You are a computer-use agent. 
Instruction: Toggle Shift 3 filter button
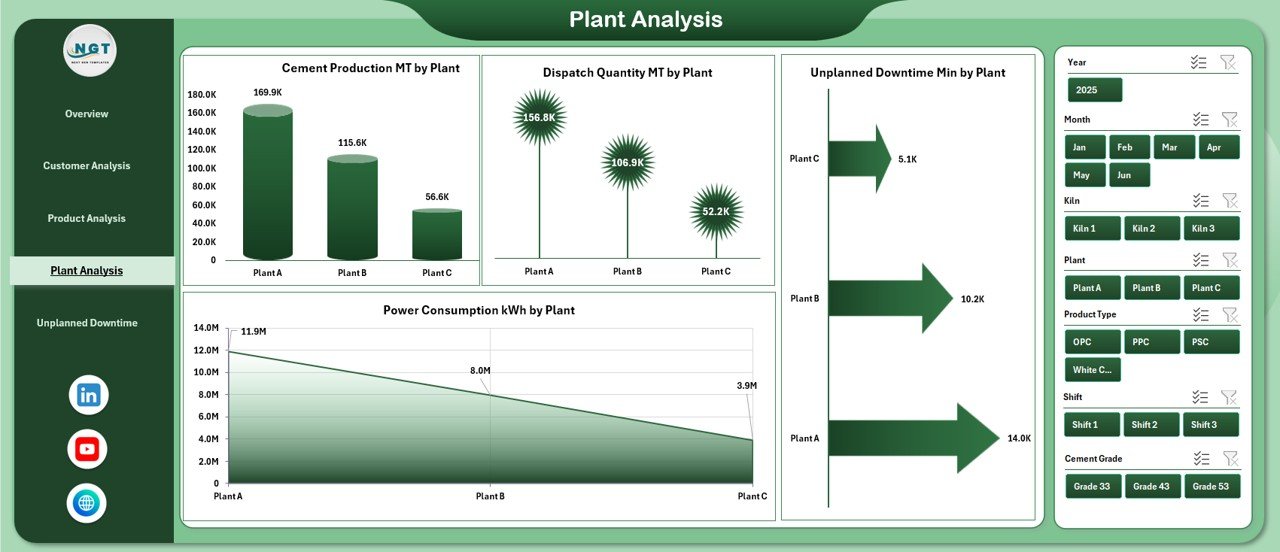1211,425
